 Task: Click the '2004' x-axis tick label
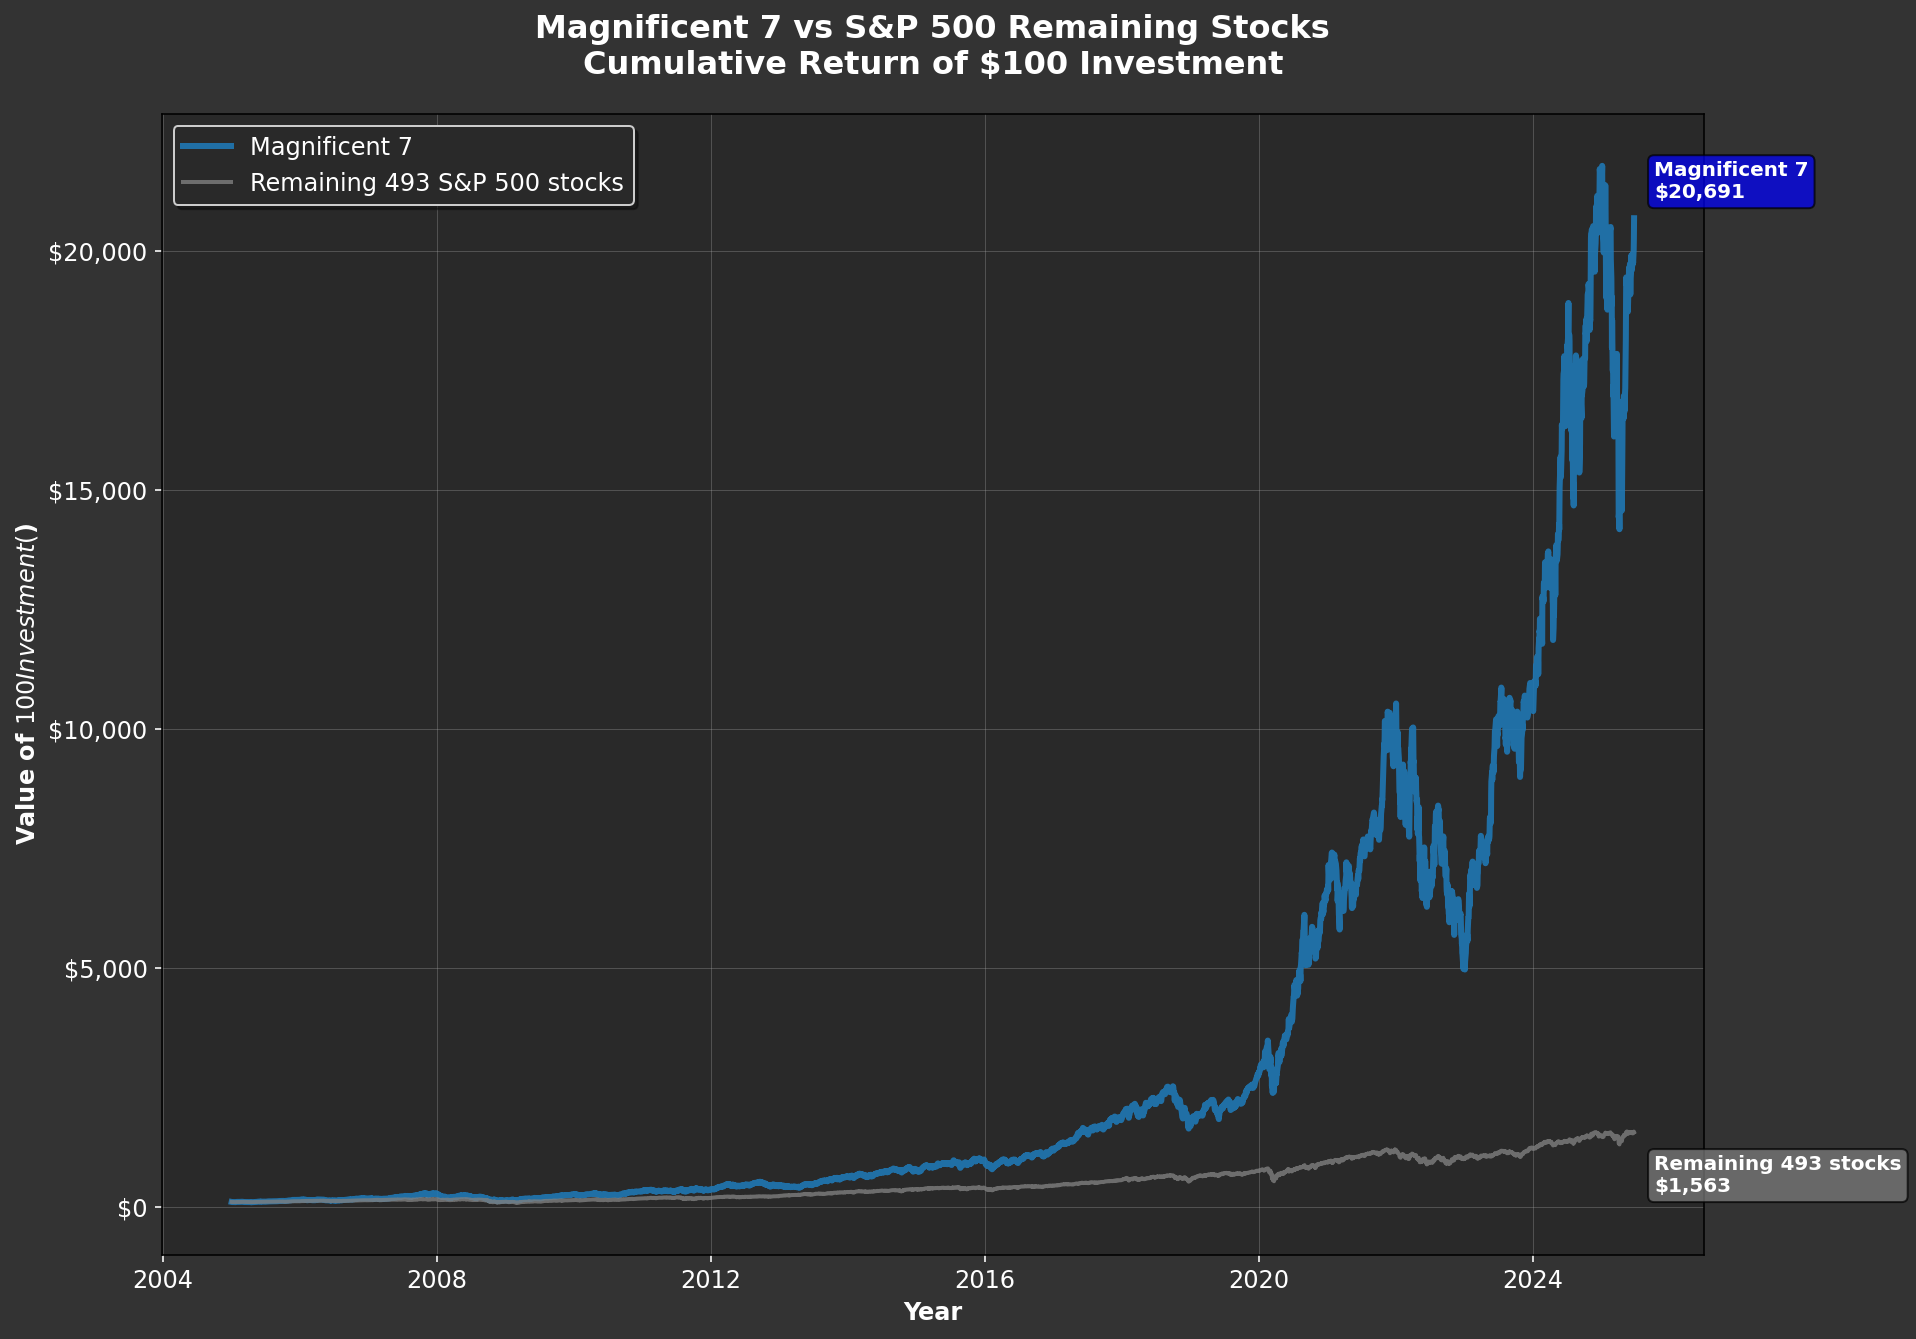click(x=163, y=1280)
